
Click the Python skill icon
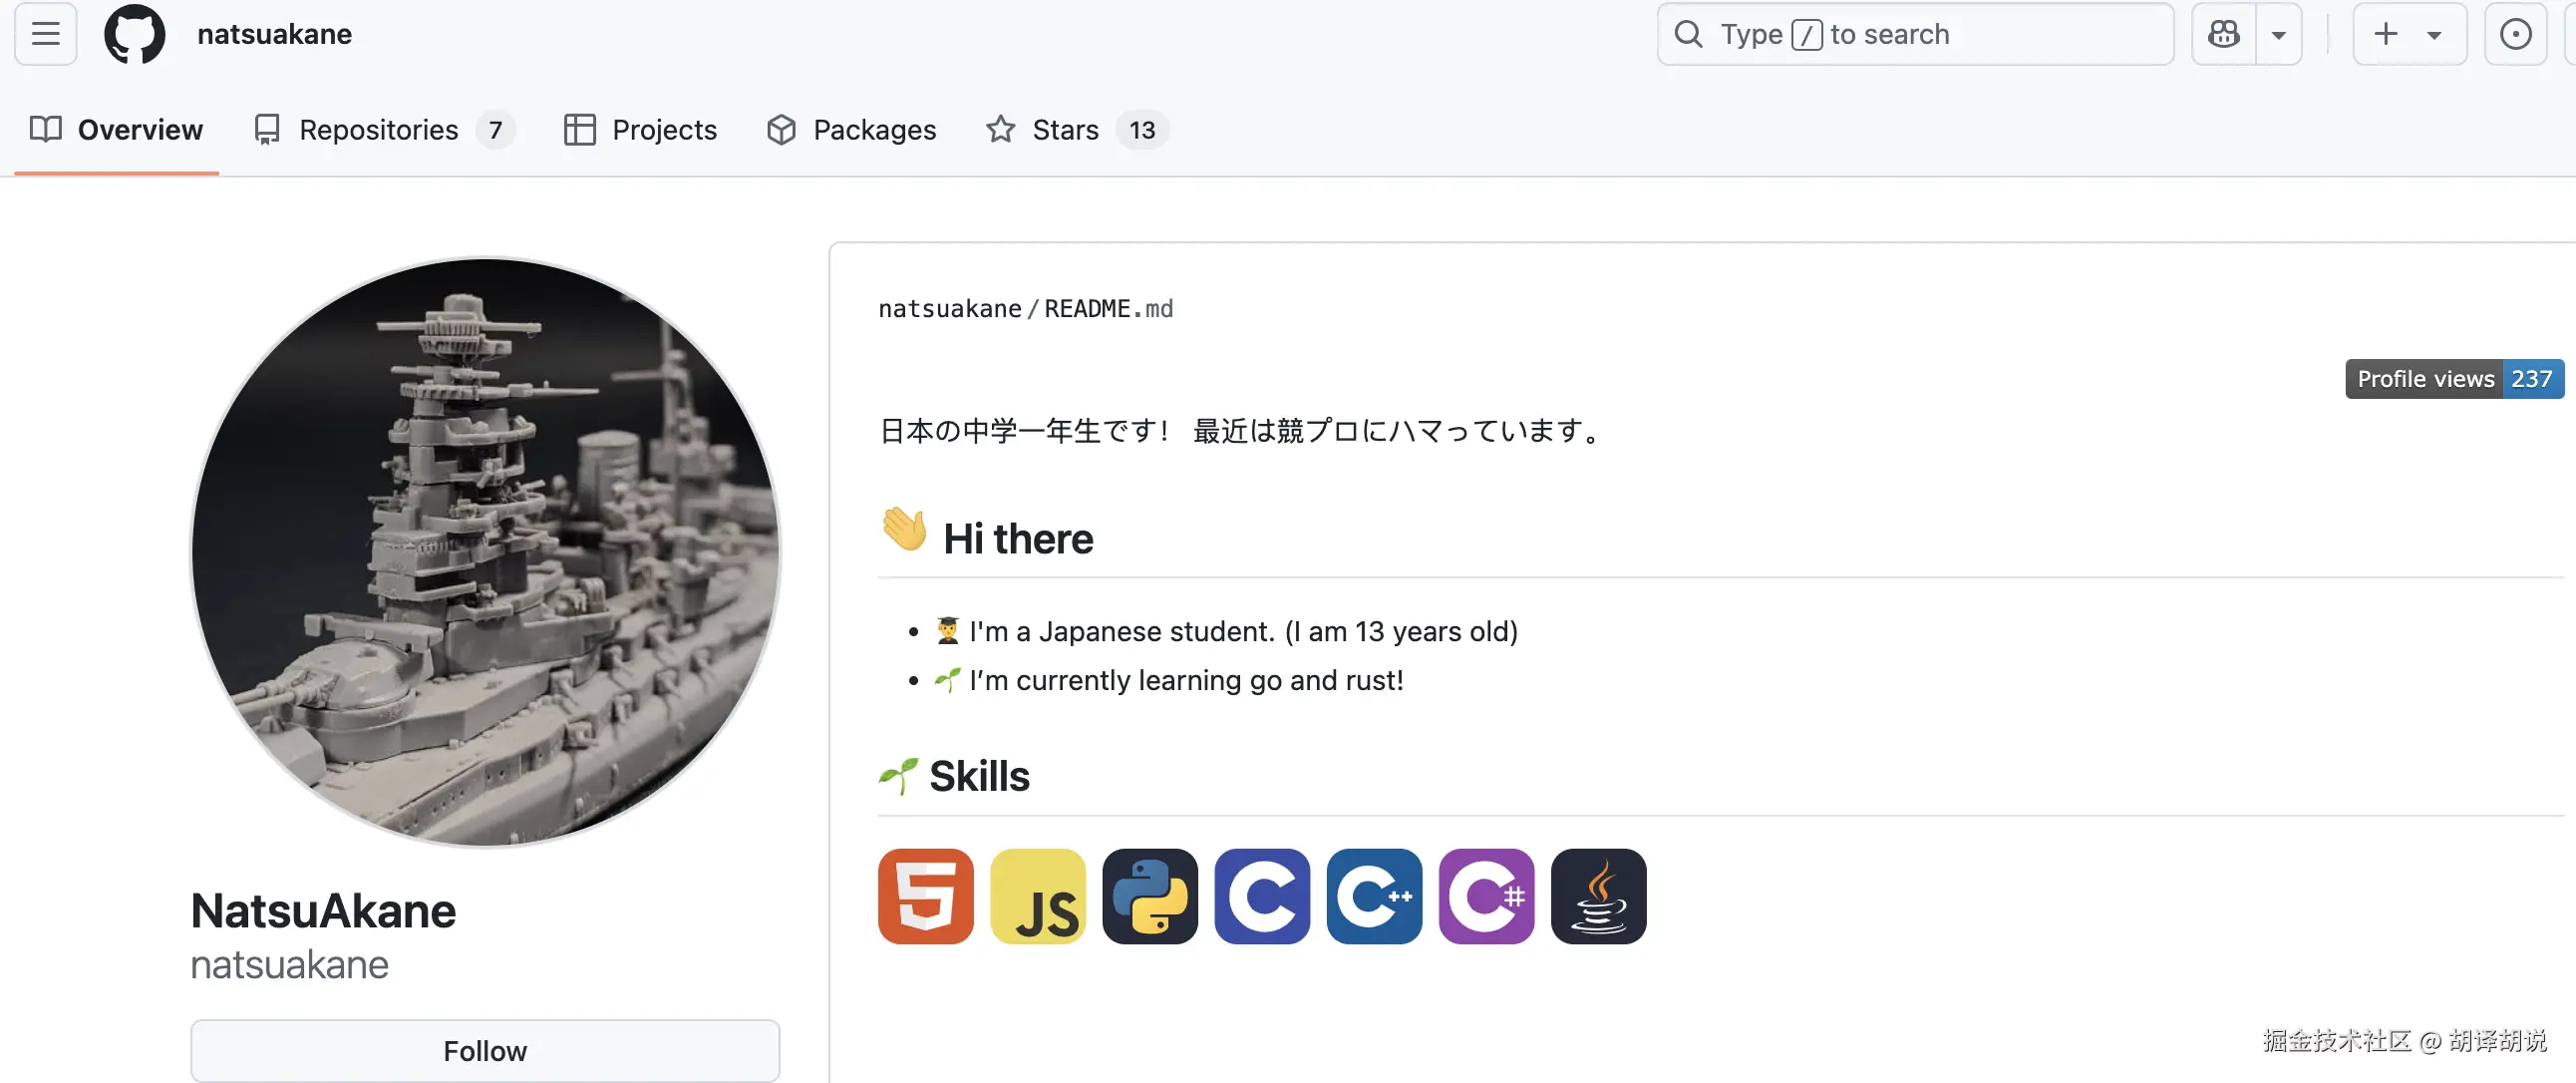pos(1149,896)
